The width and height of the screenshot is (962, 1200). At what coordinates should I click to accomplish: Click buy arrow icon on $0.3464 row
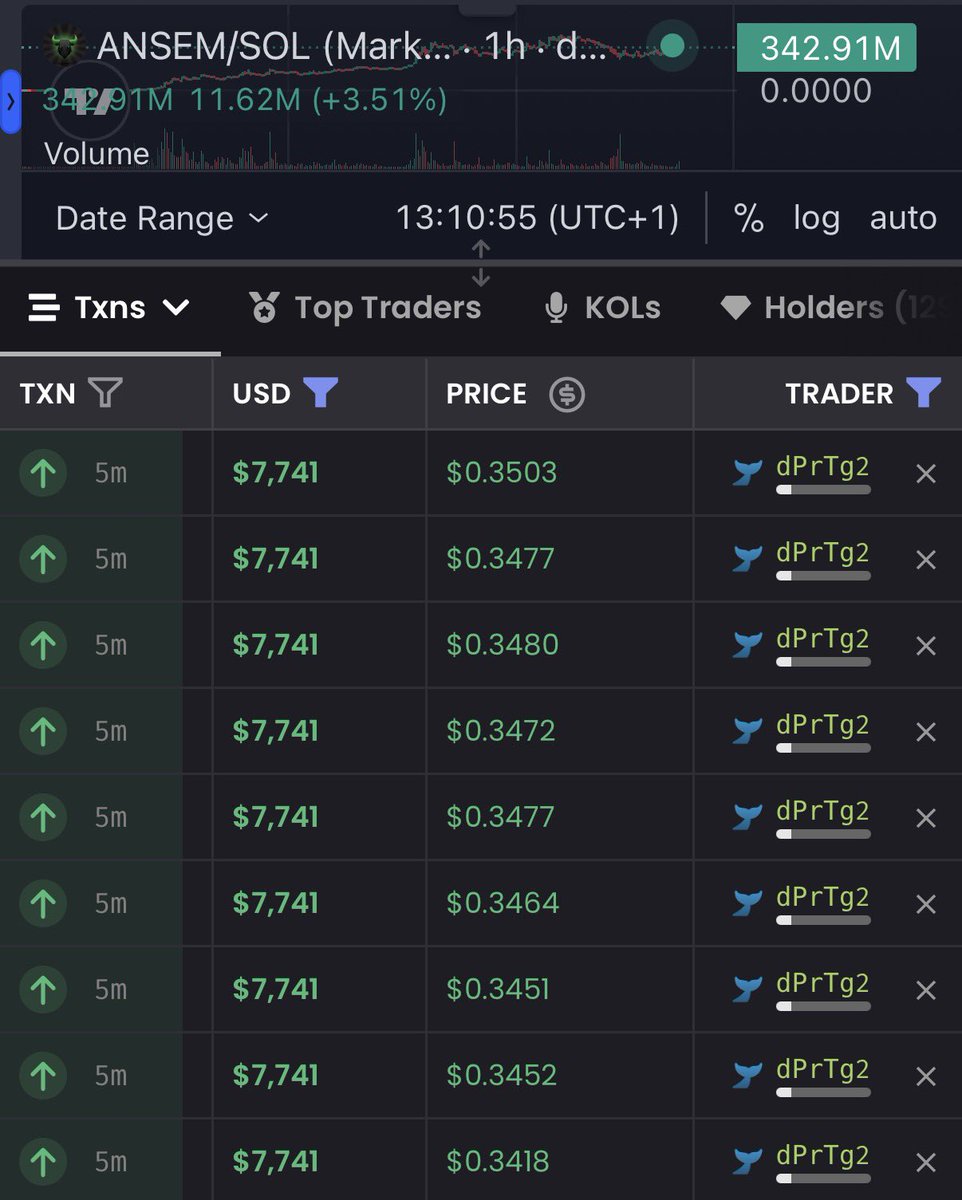click(42, 903)
